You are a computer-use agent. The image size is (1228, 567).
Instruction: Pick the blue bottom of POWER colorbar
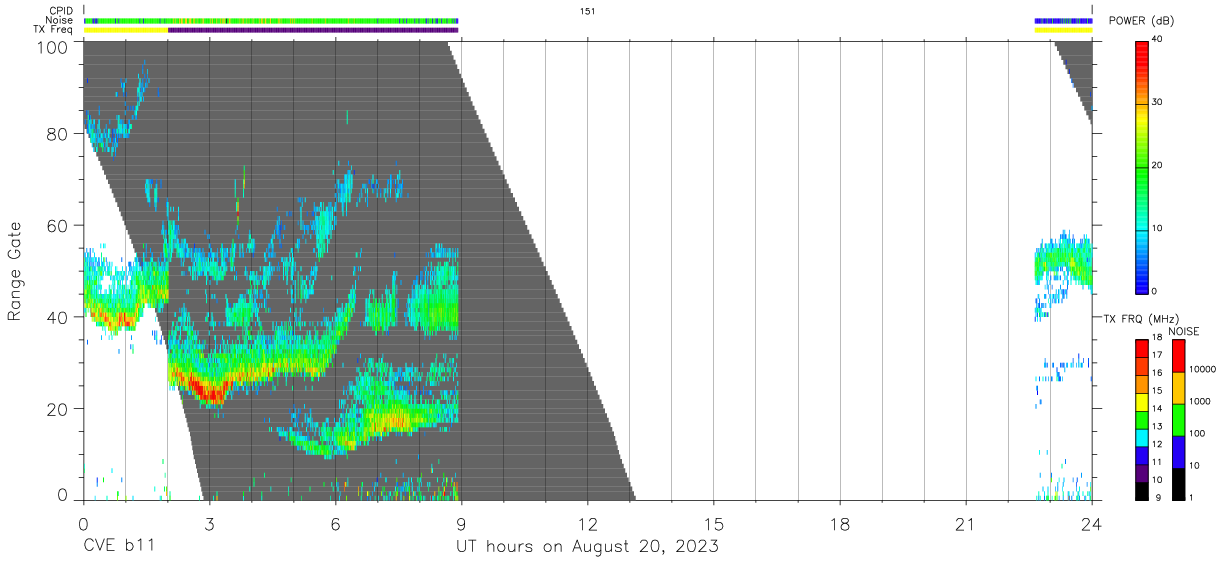click(x=1144, y=280)
